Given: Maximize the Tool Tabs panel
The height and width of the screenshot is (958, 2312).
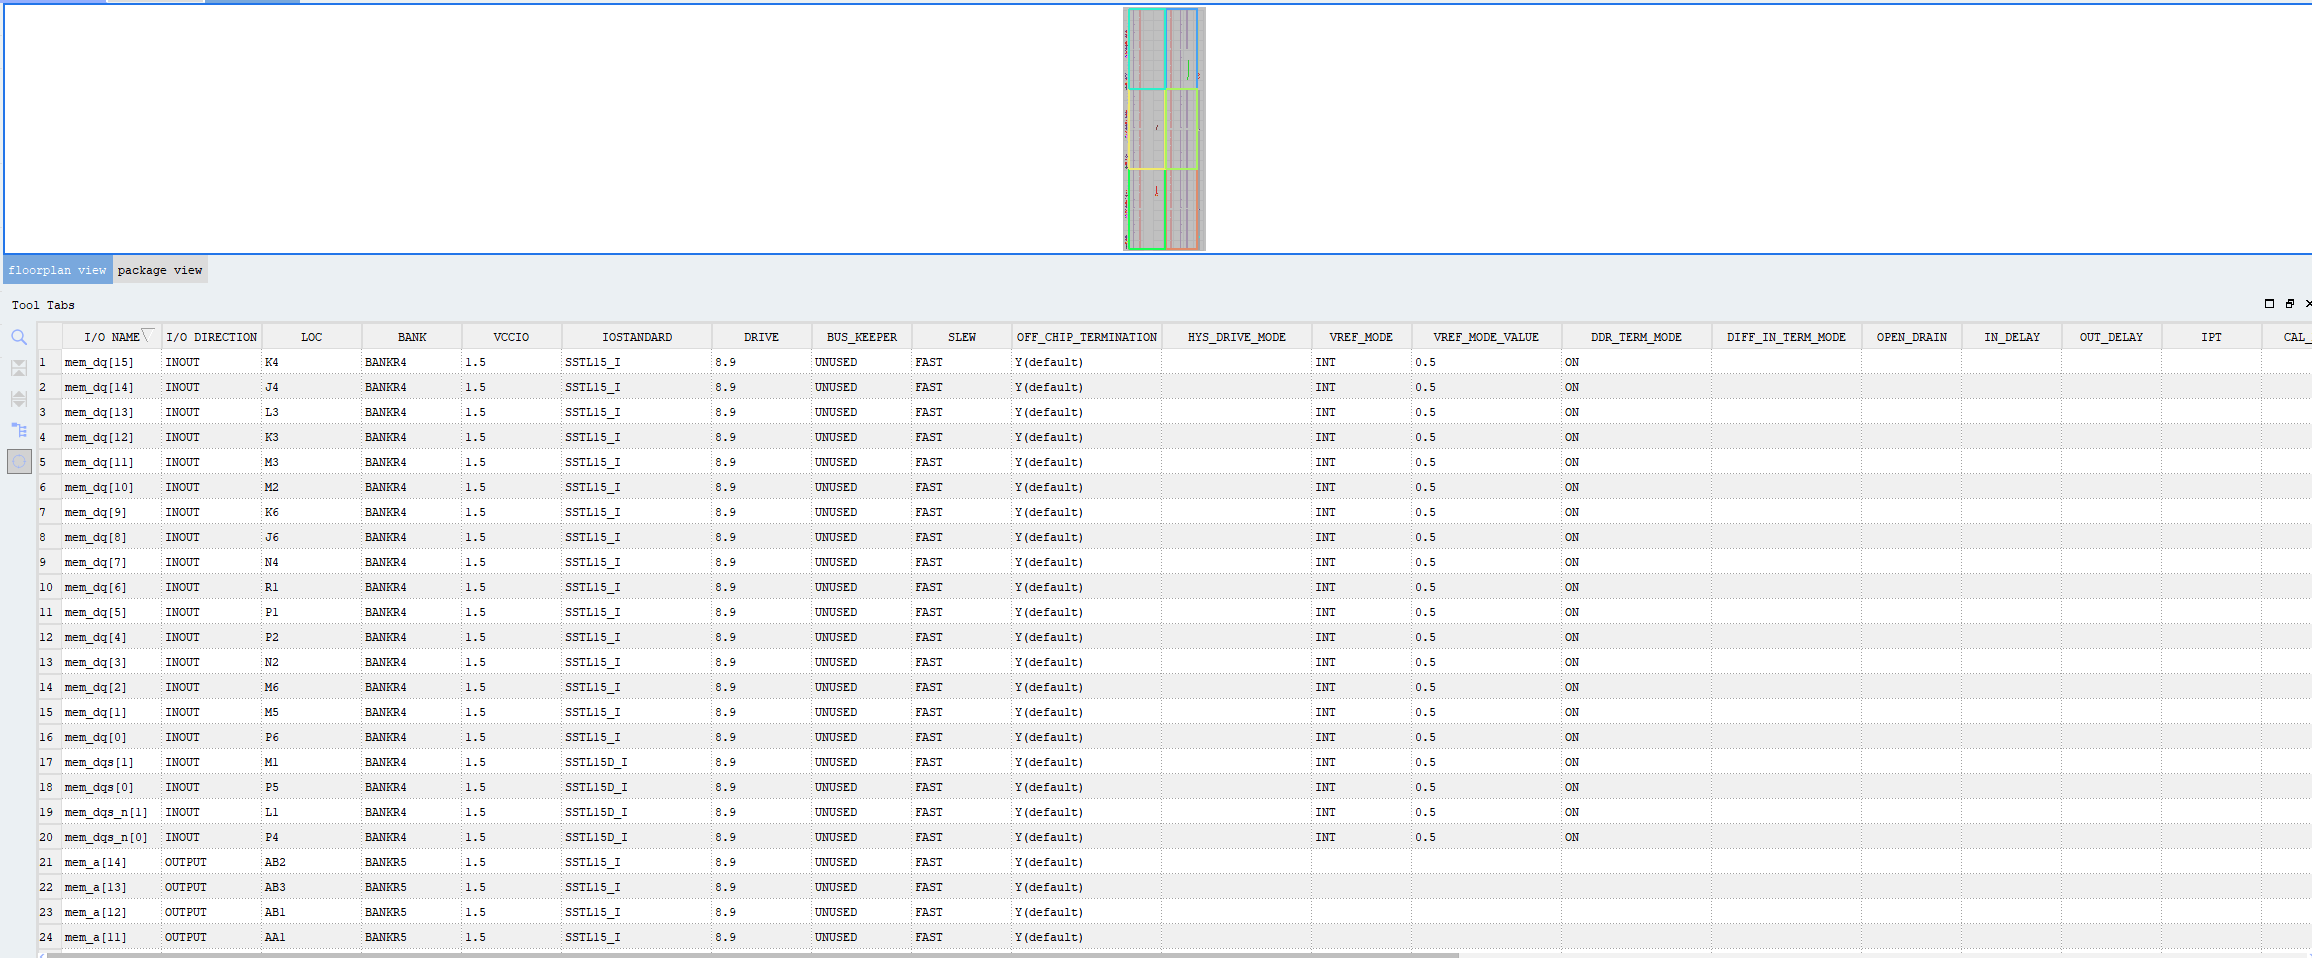Looking at the screenshot, I should pos(2269,303).
